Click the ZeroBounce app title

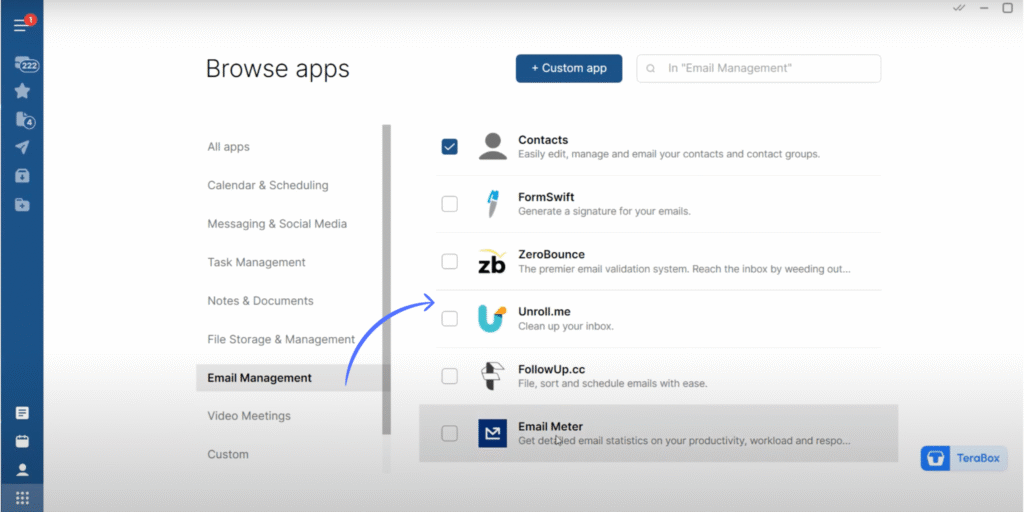[x=551, y=254]
